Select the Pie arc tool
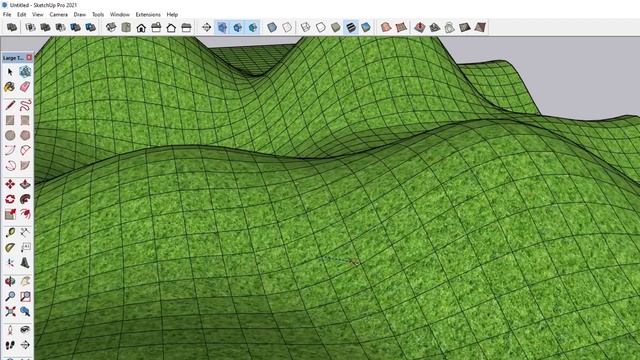 pos(25,165)
